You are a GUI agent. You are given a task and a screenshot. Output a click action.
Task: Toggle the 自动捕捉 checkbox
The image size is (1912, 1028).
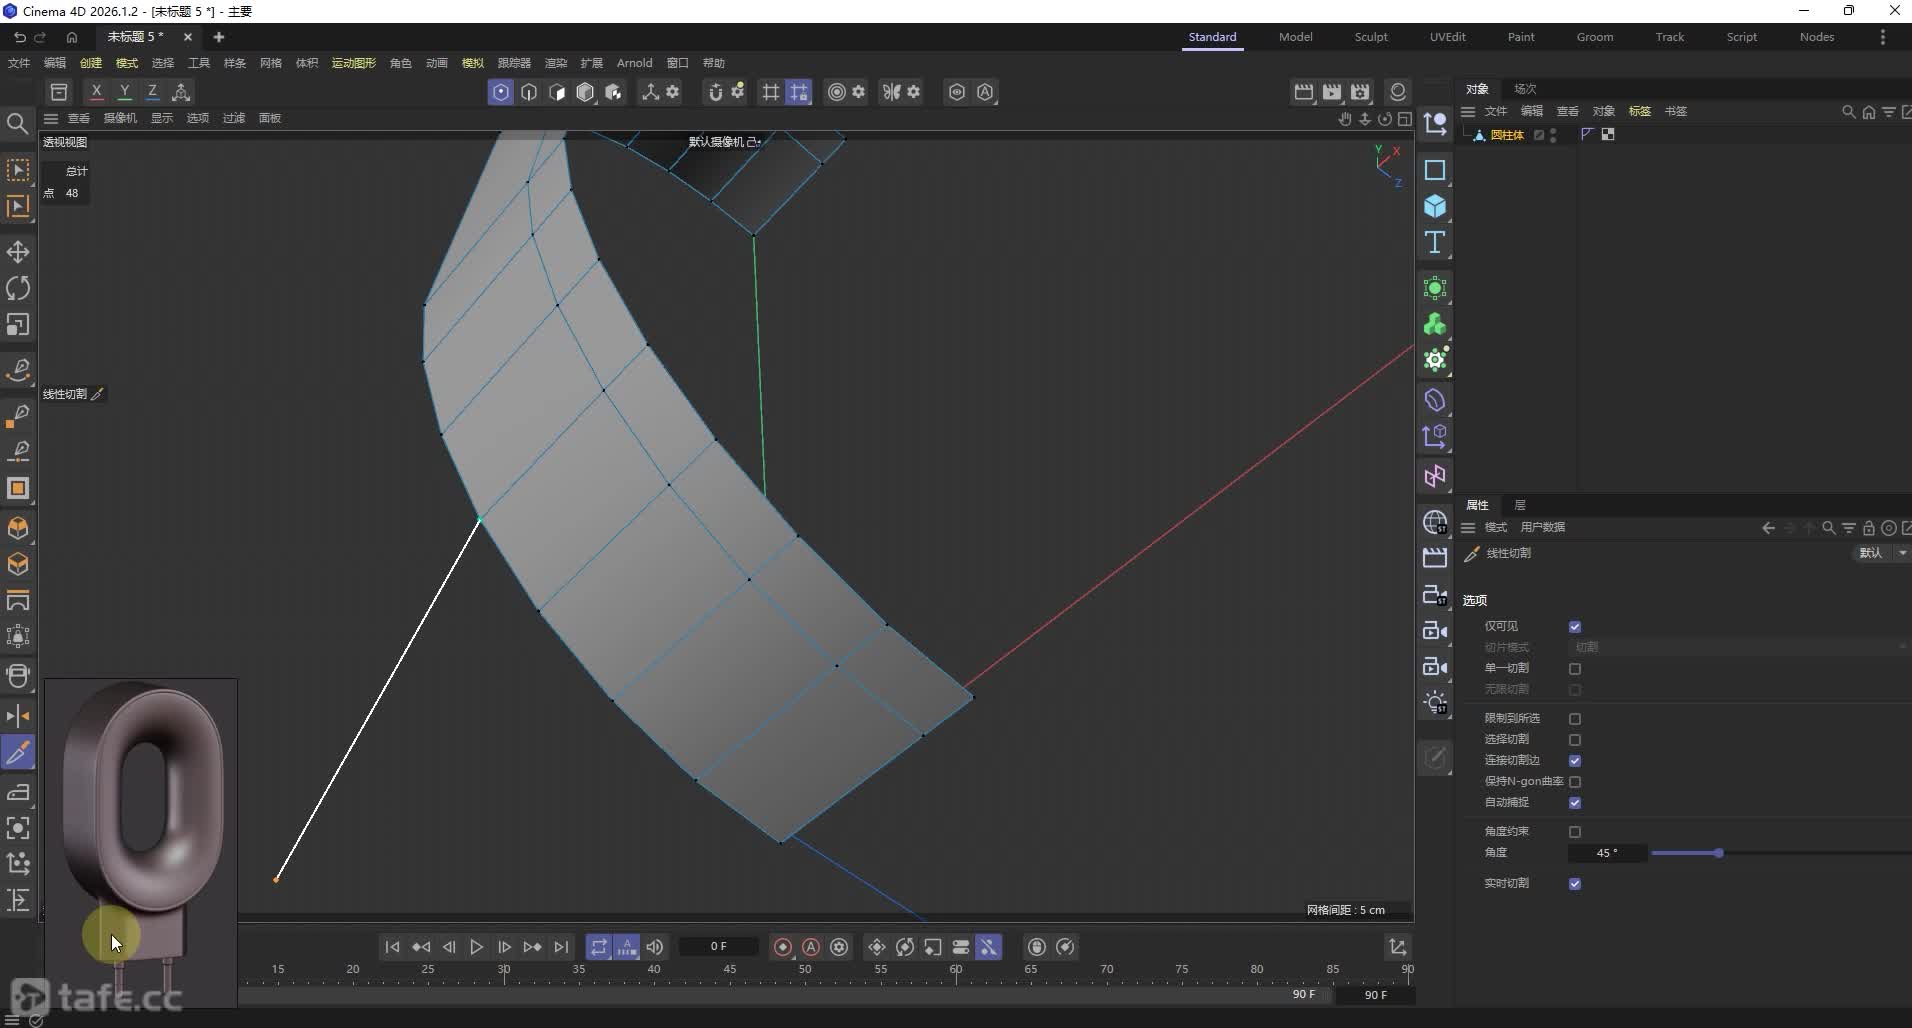coord(1575,803)
